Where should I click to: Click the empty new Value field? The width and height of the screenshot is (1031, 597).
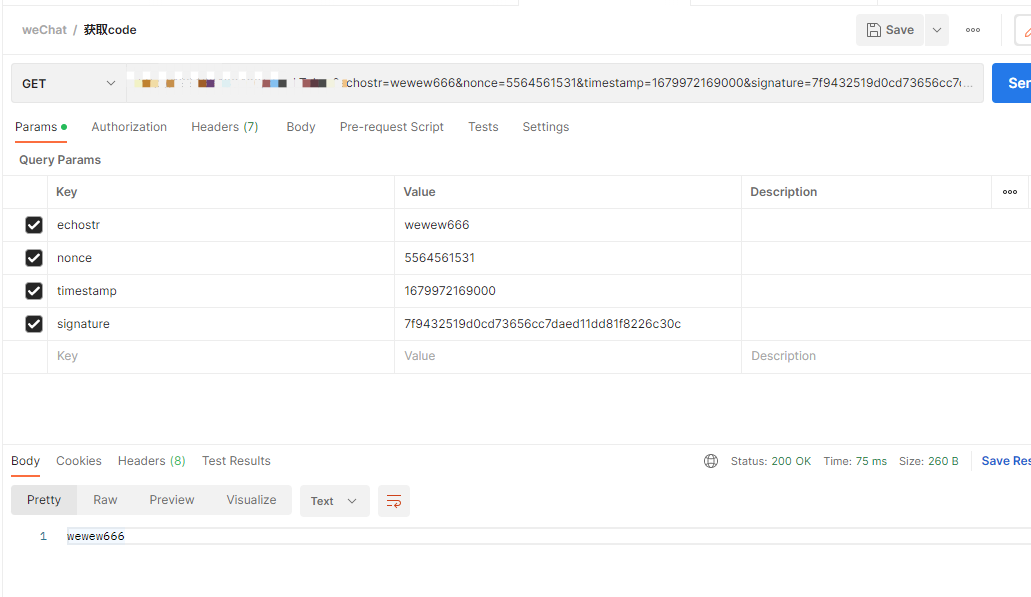(x=568, y=356)
